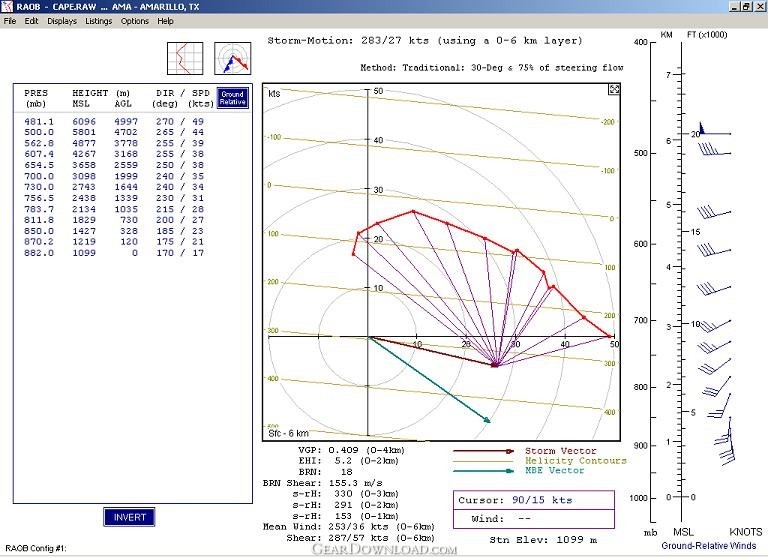Select the 481.1 mb data row
Screen dimensions: 768x557
tap(114, 121)
